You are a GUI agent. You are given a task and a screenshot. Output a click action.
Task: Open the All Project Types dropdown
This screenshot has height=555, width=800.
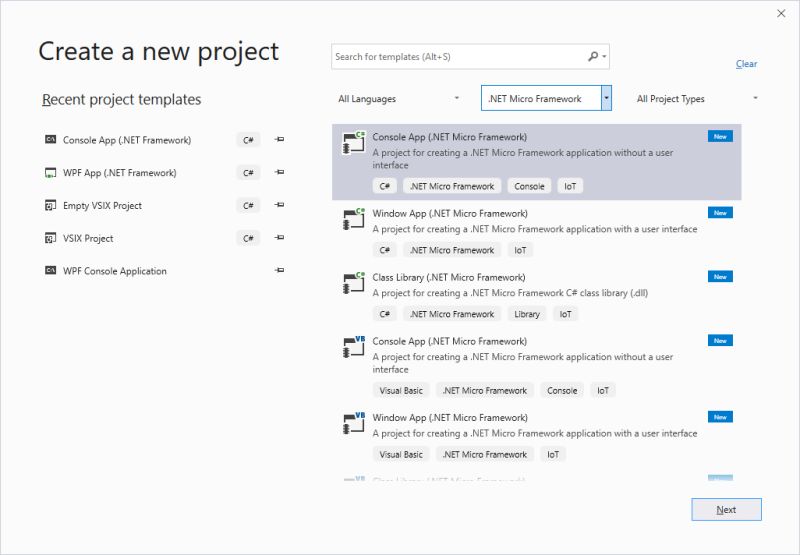(696, 99)
